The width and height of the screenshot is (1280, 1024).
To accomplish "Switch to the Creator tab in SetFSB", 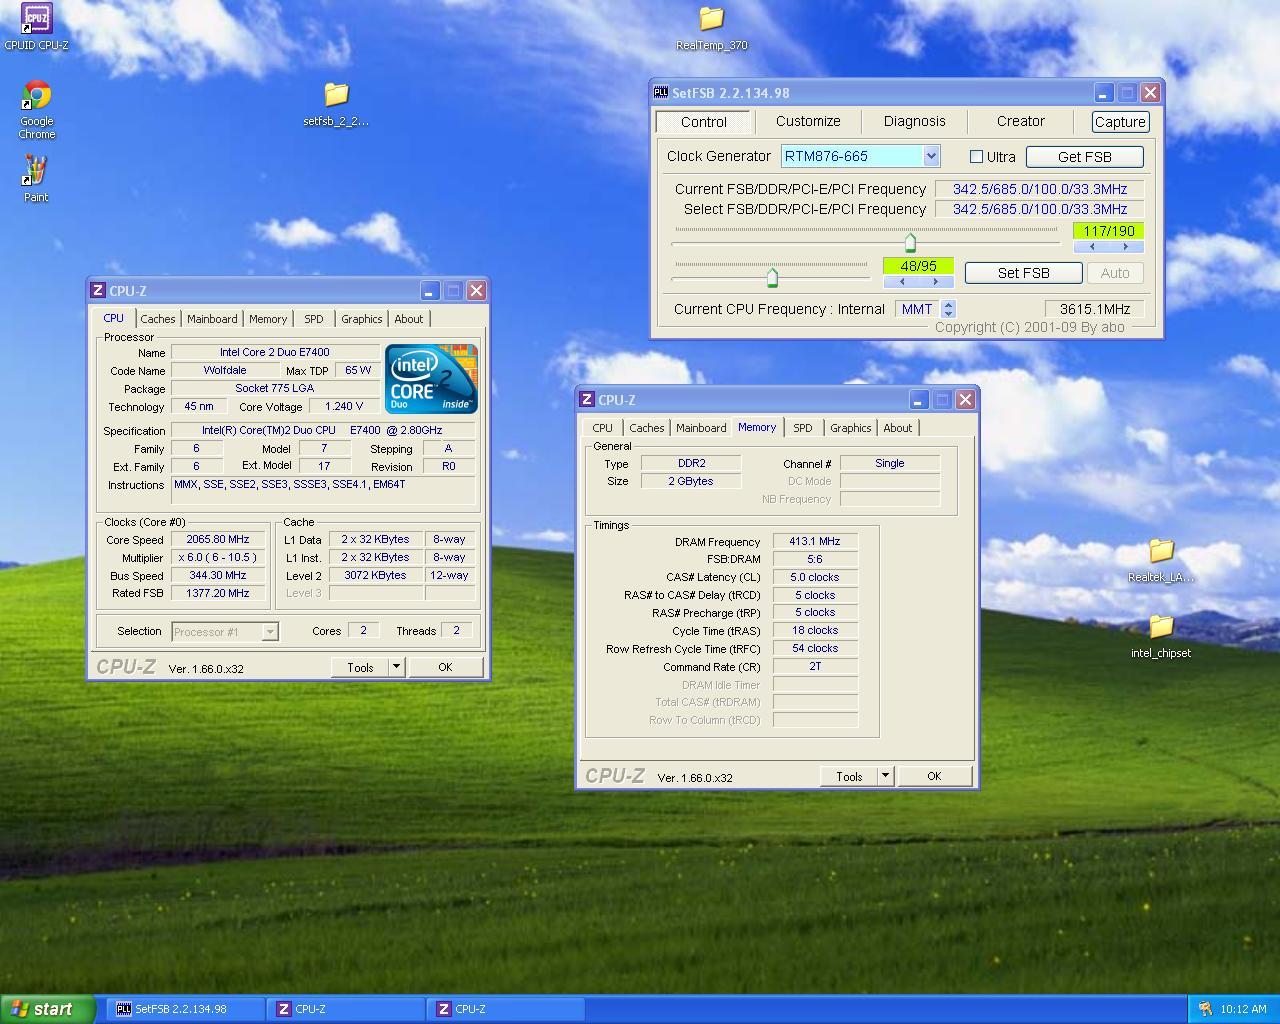I will click(x=1020, y=121).
